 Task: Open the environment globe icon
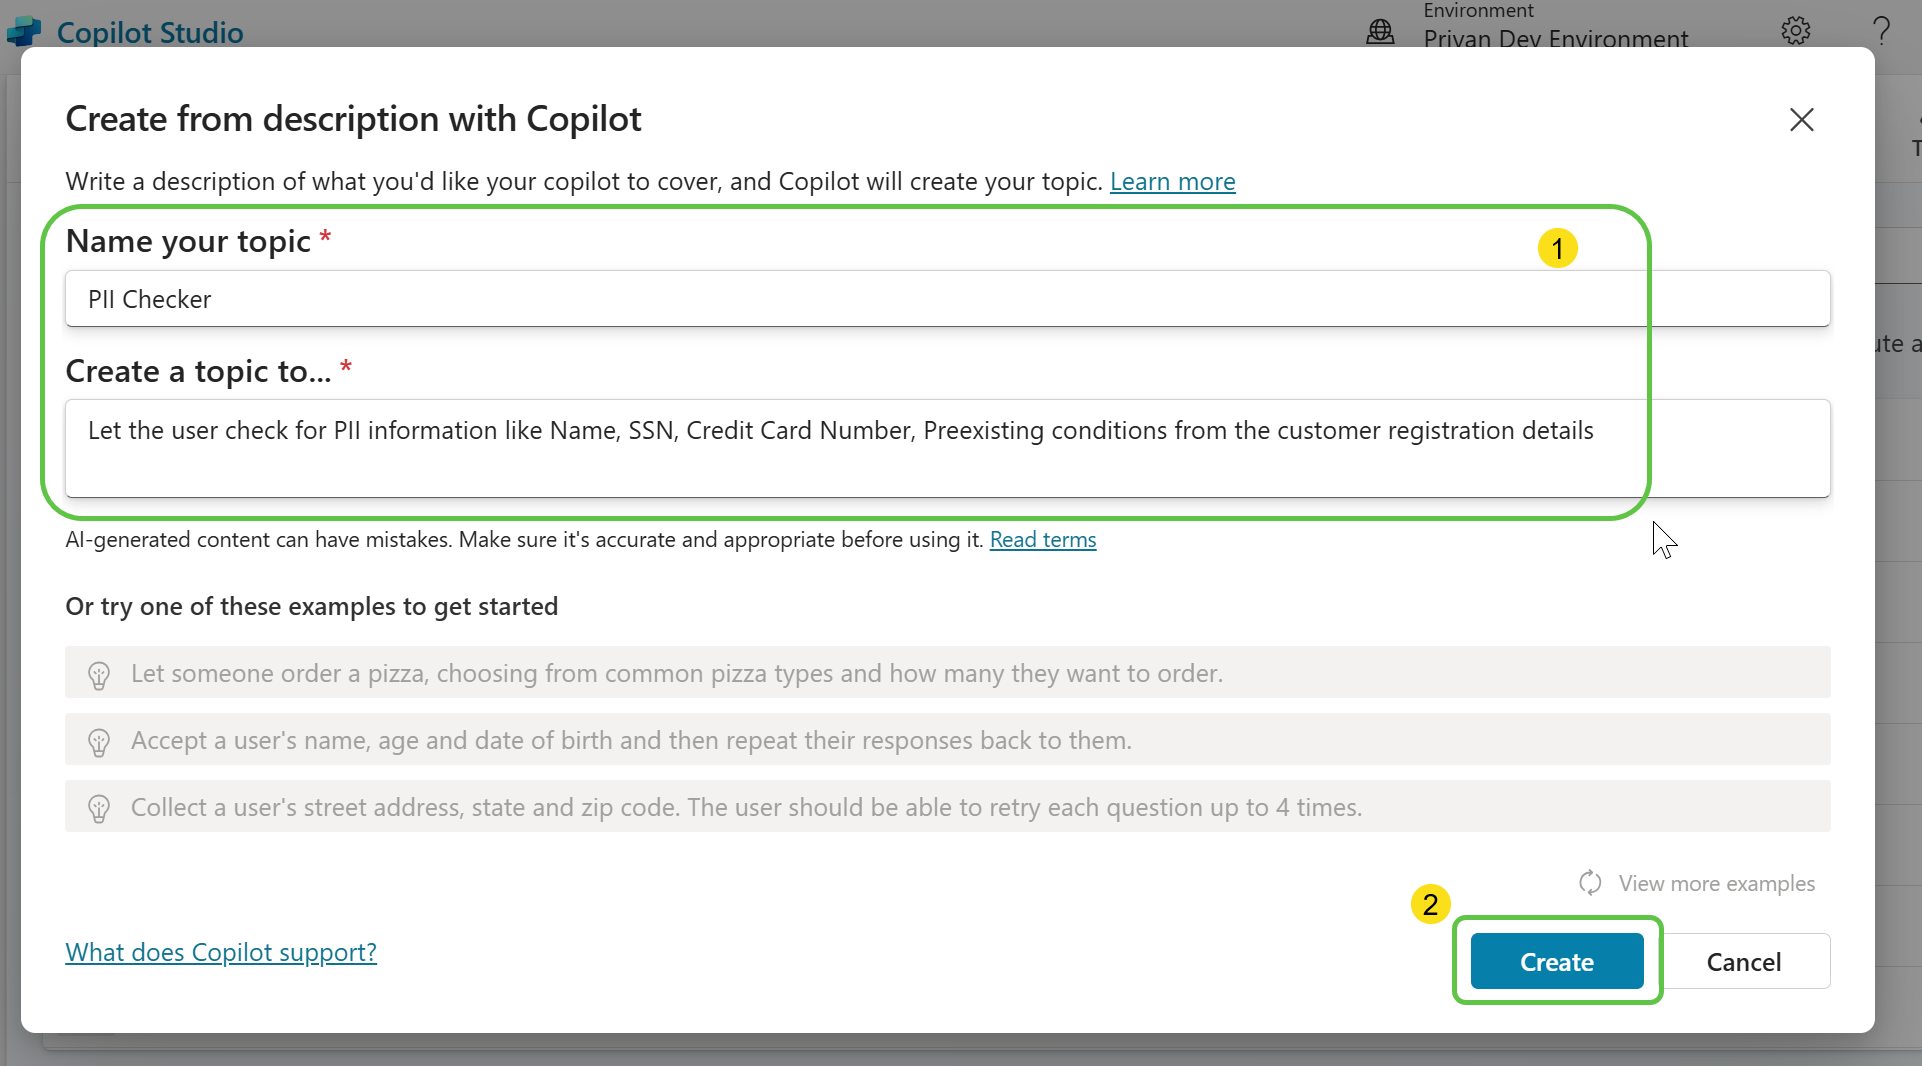tap(1380, 32)
